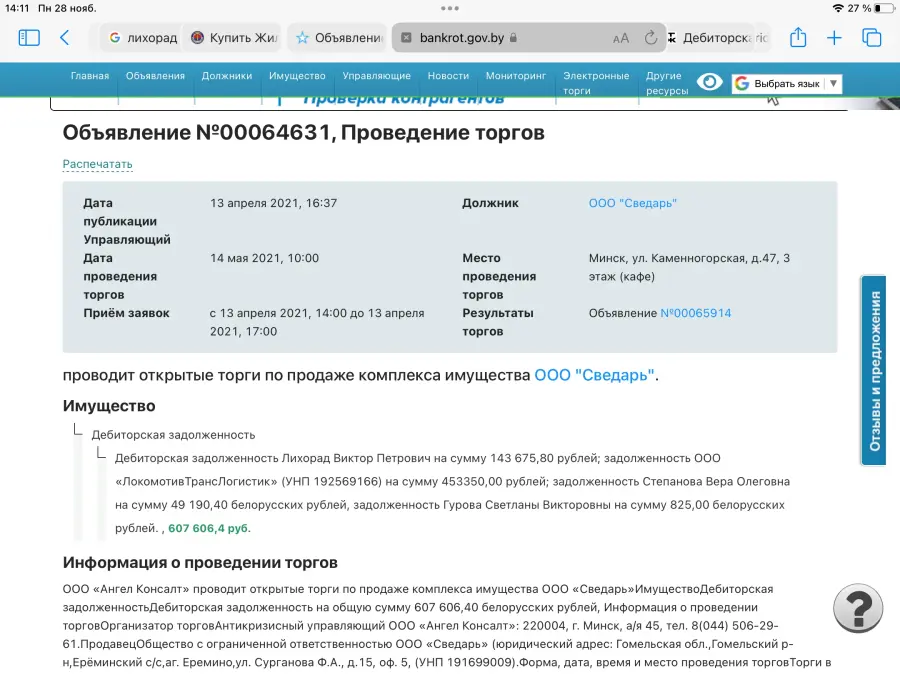Image resolution: width=900 pixels, height=675 pixels.
Task: Click the green 607 606,4 руб. amount
Action: (210, 528)
